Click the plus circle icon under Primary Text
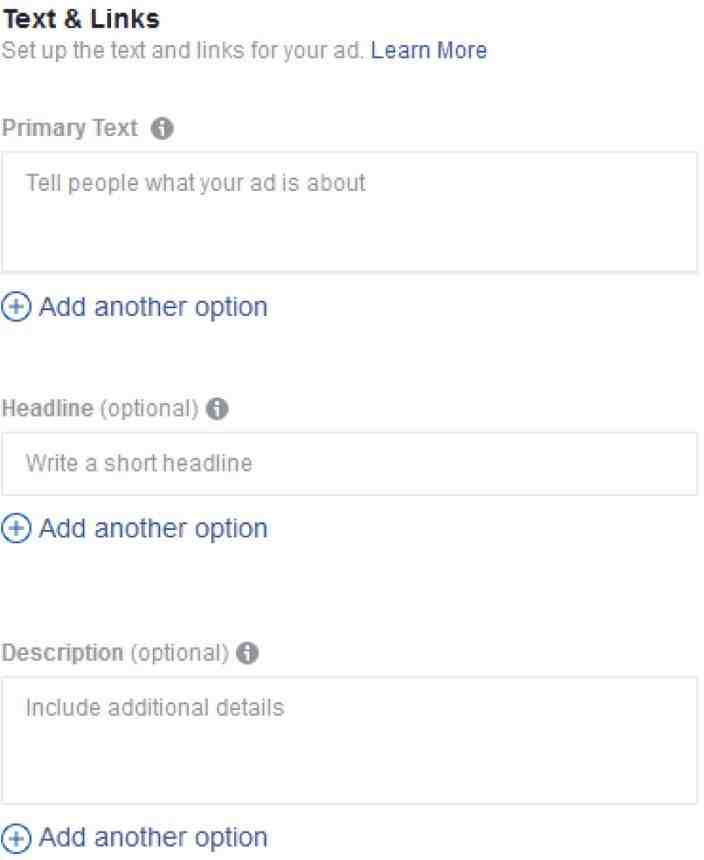This screenshot has width=704, height=860. (x=16, y=307)
